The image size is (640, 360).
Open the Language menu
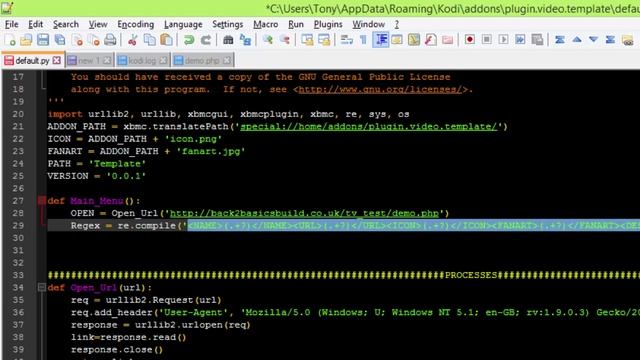point(183,24)
